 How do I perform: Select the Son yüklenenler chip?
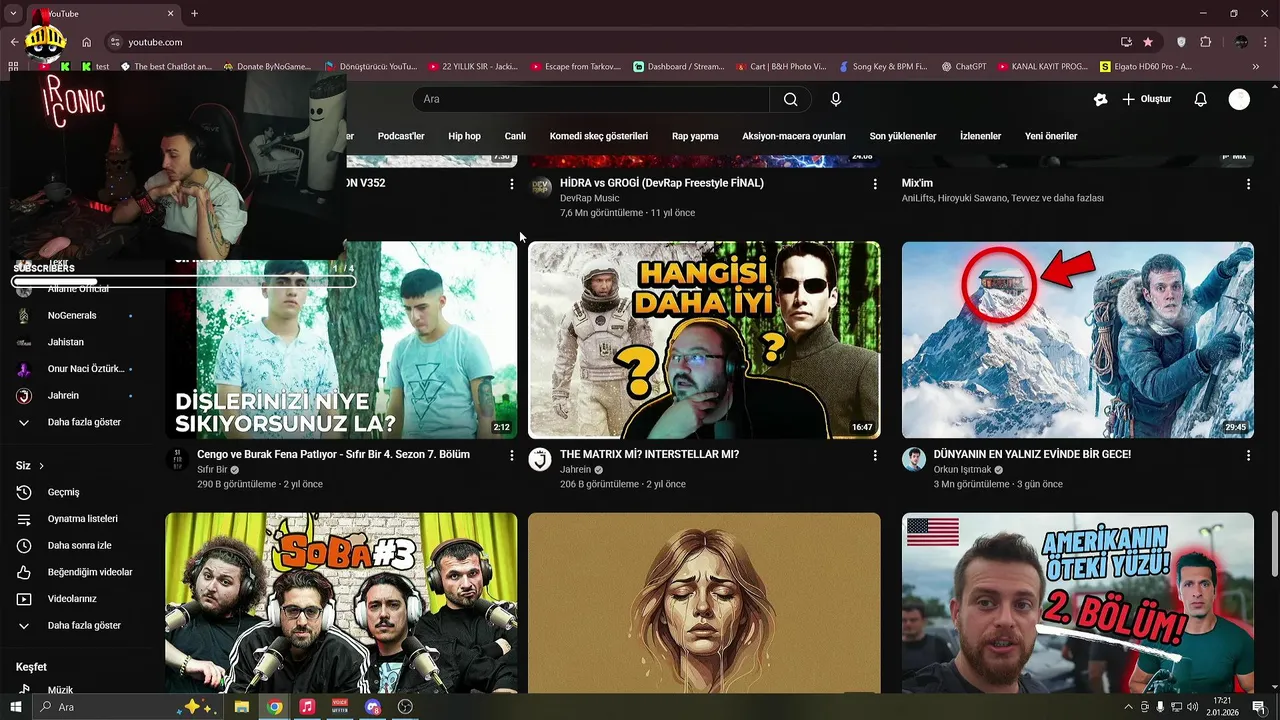[x=903, y=136]
